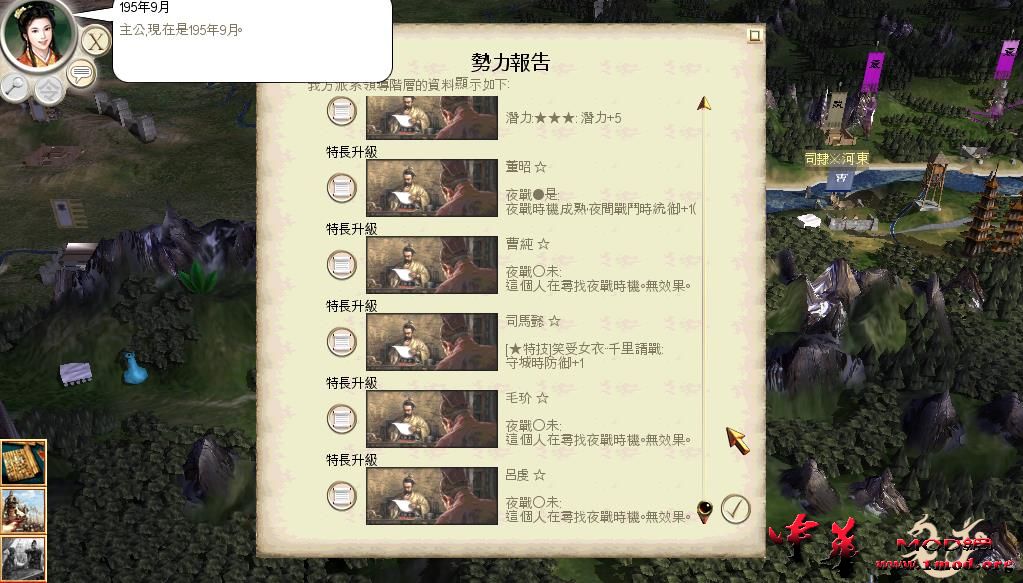Click the X button beside the advisor portrait

(x=96, y=42)
